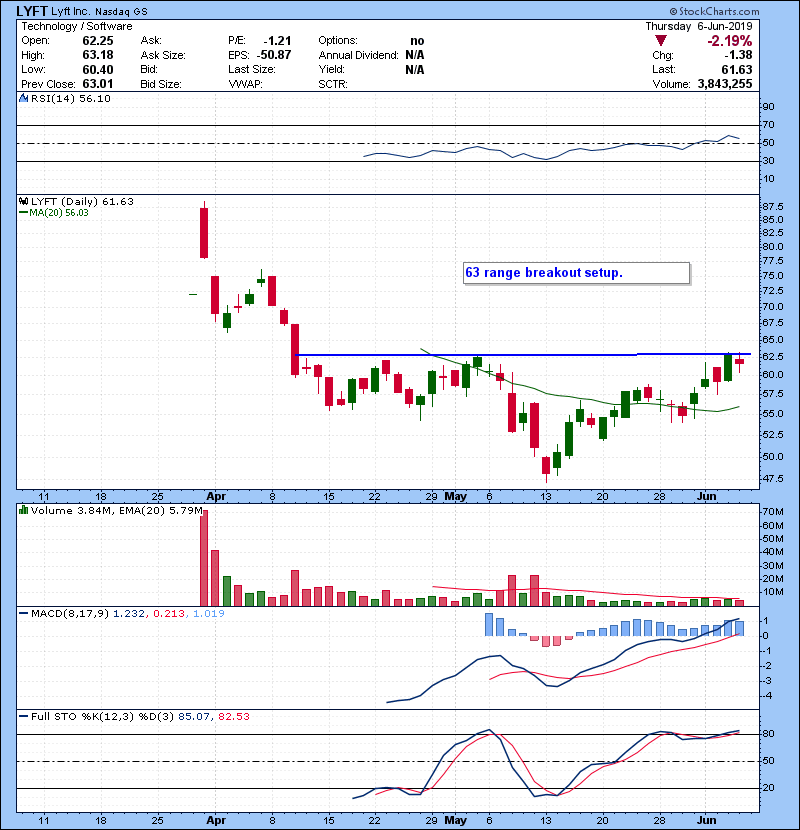The image size is (800, 830).
Task: Click the Volume bars icon
Action: coord(23,510)
